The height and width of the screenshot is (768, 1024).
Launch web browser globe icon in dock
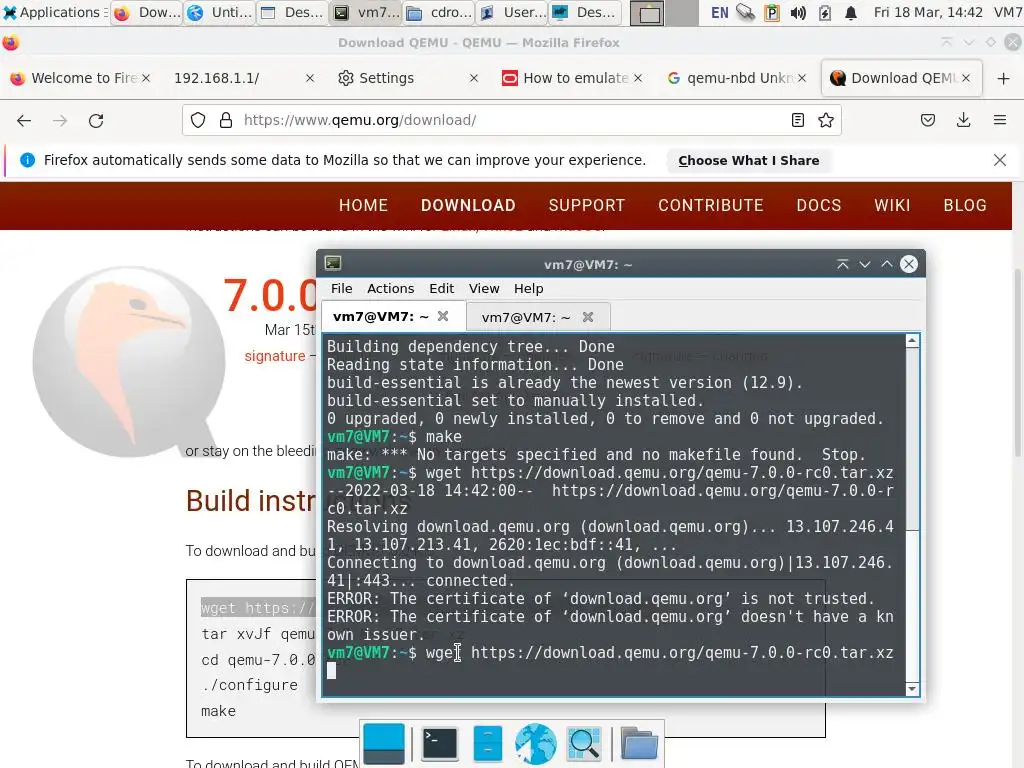536,744
